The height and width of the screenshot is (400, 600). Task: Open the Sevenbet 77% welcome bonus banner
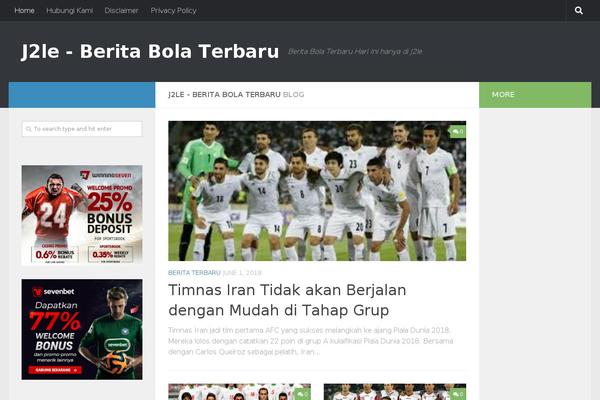[82, 330]
